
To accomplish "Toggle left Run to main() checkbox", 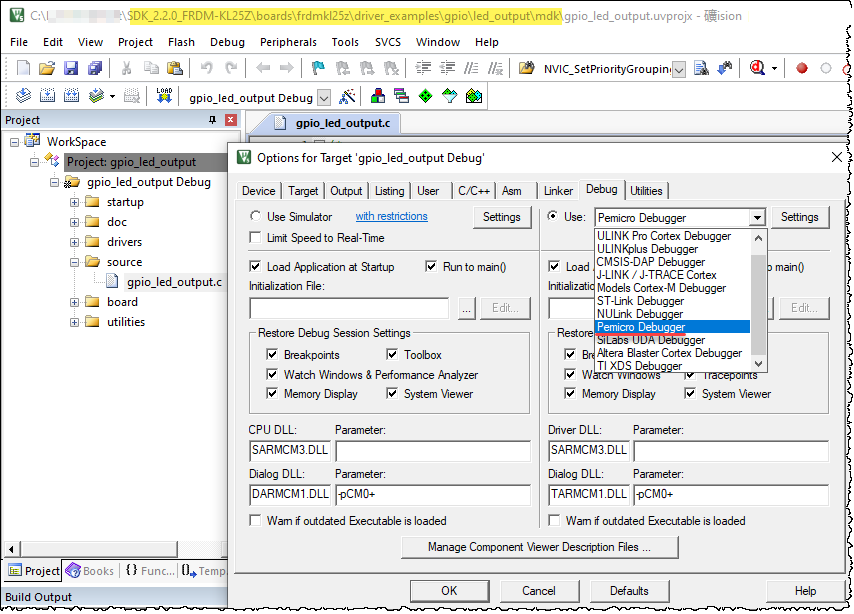I will click(x=431, y=266).
